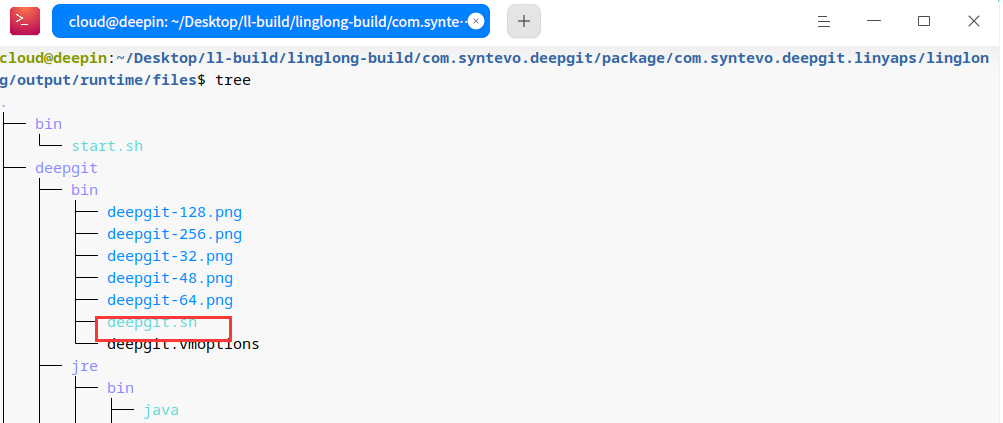
Task: Maximize the terminal window
Action: coord(924,21)
